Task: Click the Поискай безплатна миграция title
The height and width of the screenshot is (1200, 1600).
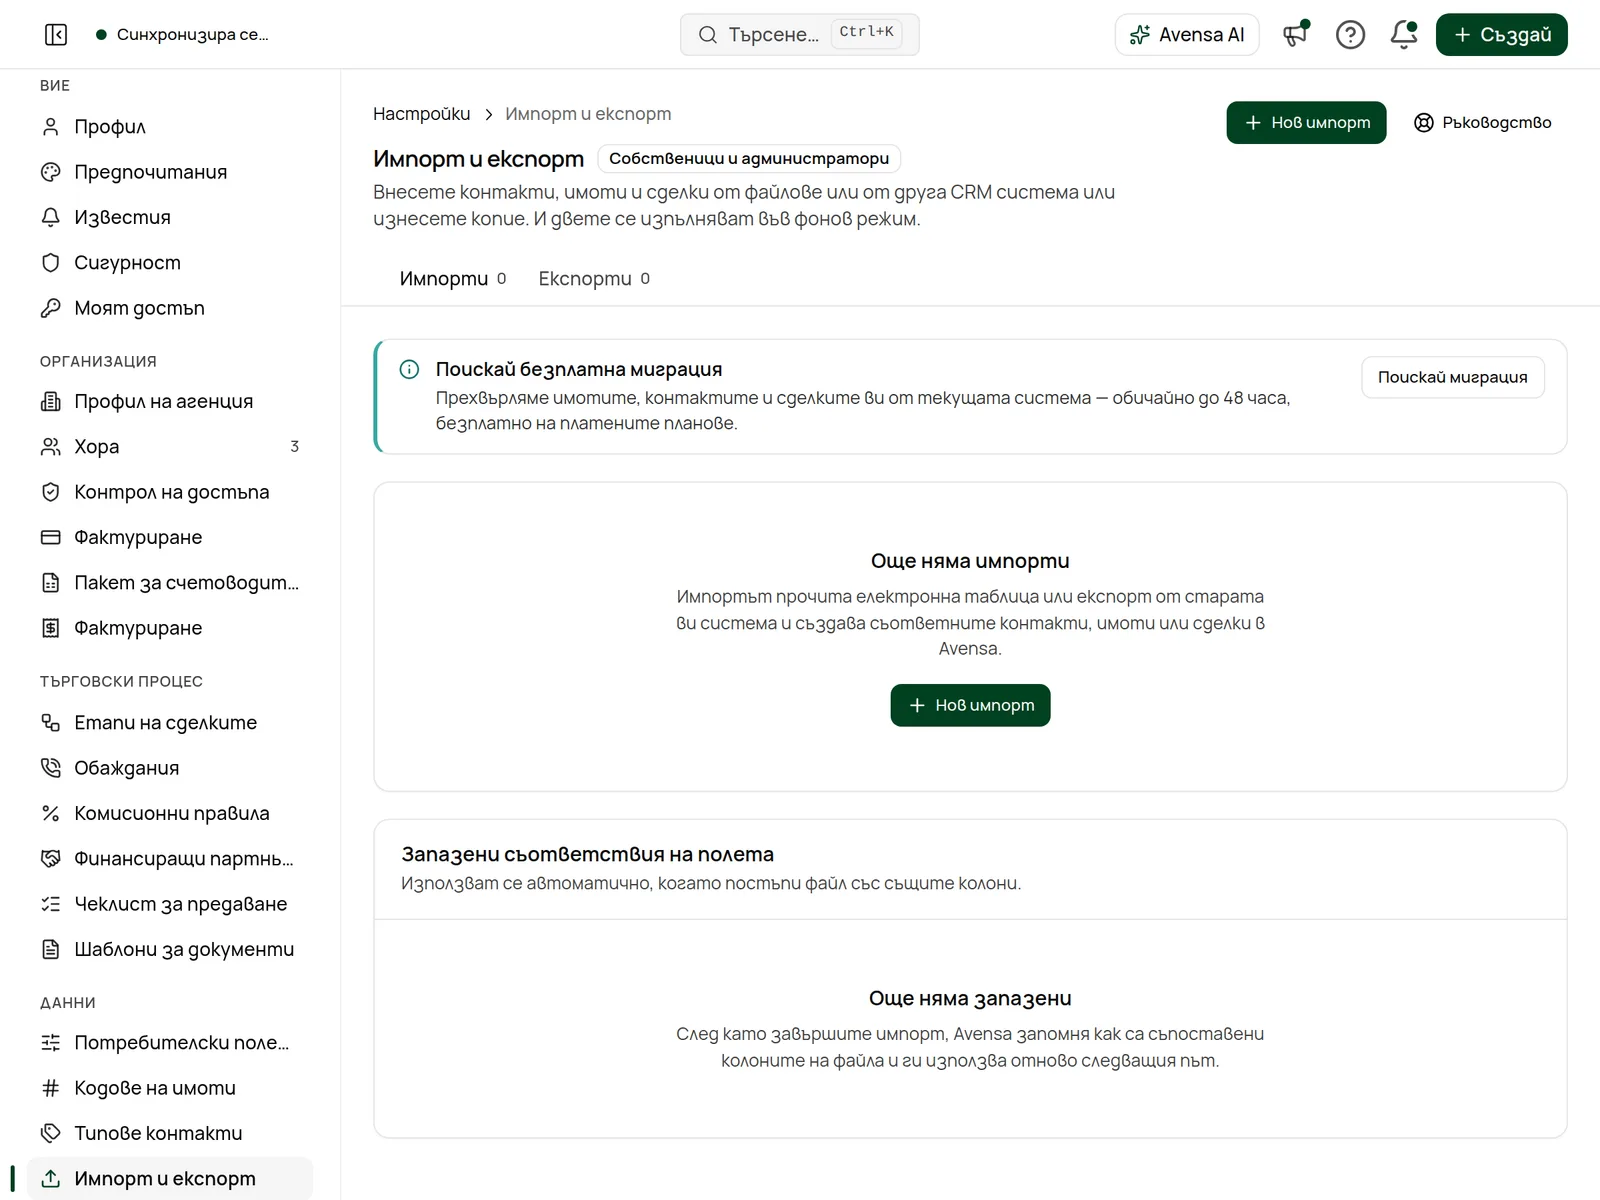Action: point(578,369)
